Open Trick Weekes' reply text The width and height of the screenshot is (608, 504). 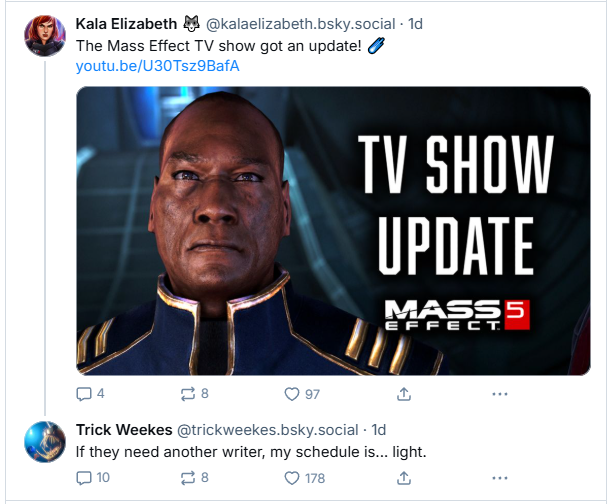[x=251, y=452]
